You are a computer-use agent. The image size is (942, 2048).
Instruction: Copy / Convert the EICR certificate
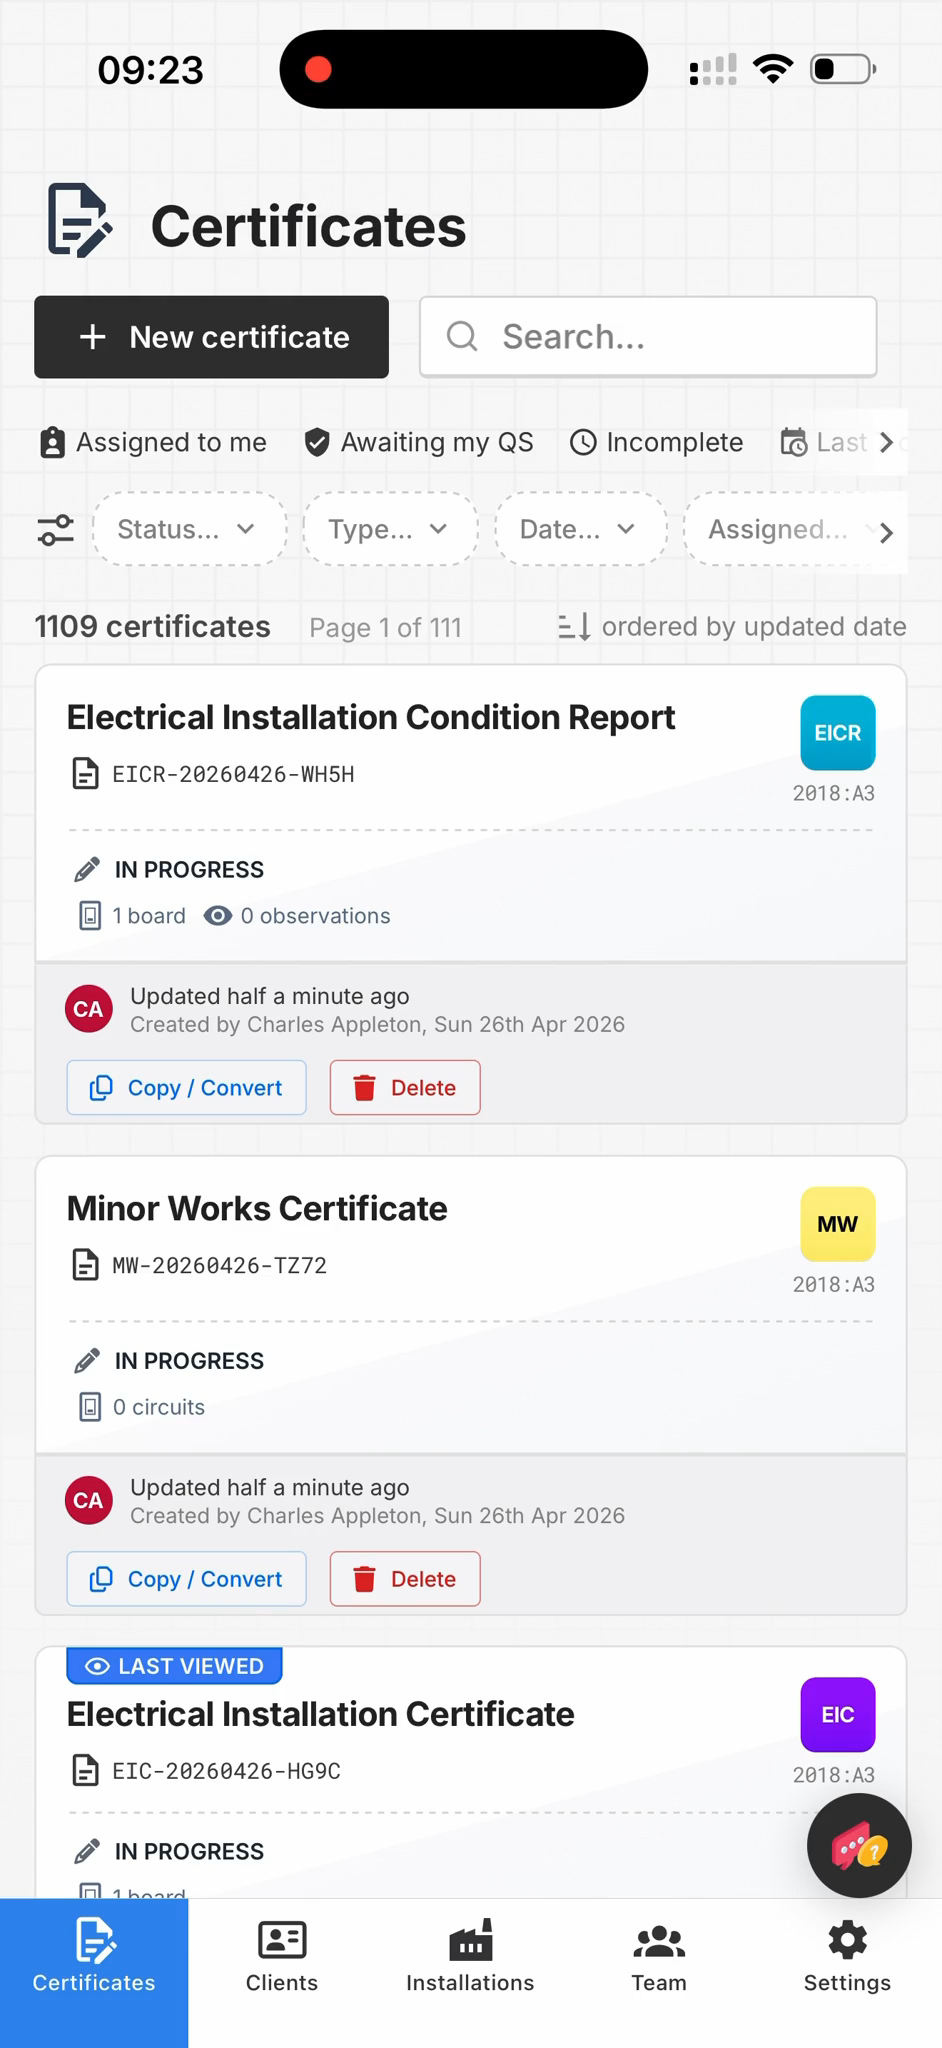(187, 1087)
